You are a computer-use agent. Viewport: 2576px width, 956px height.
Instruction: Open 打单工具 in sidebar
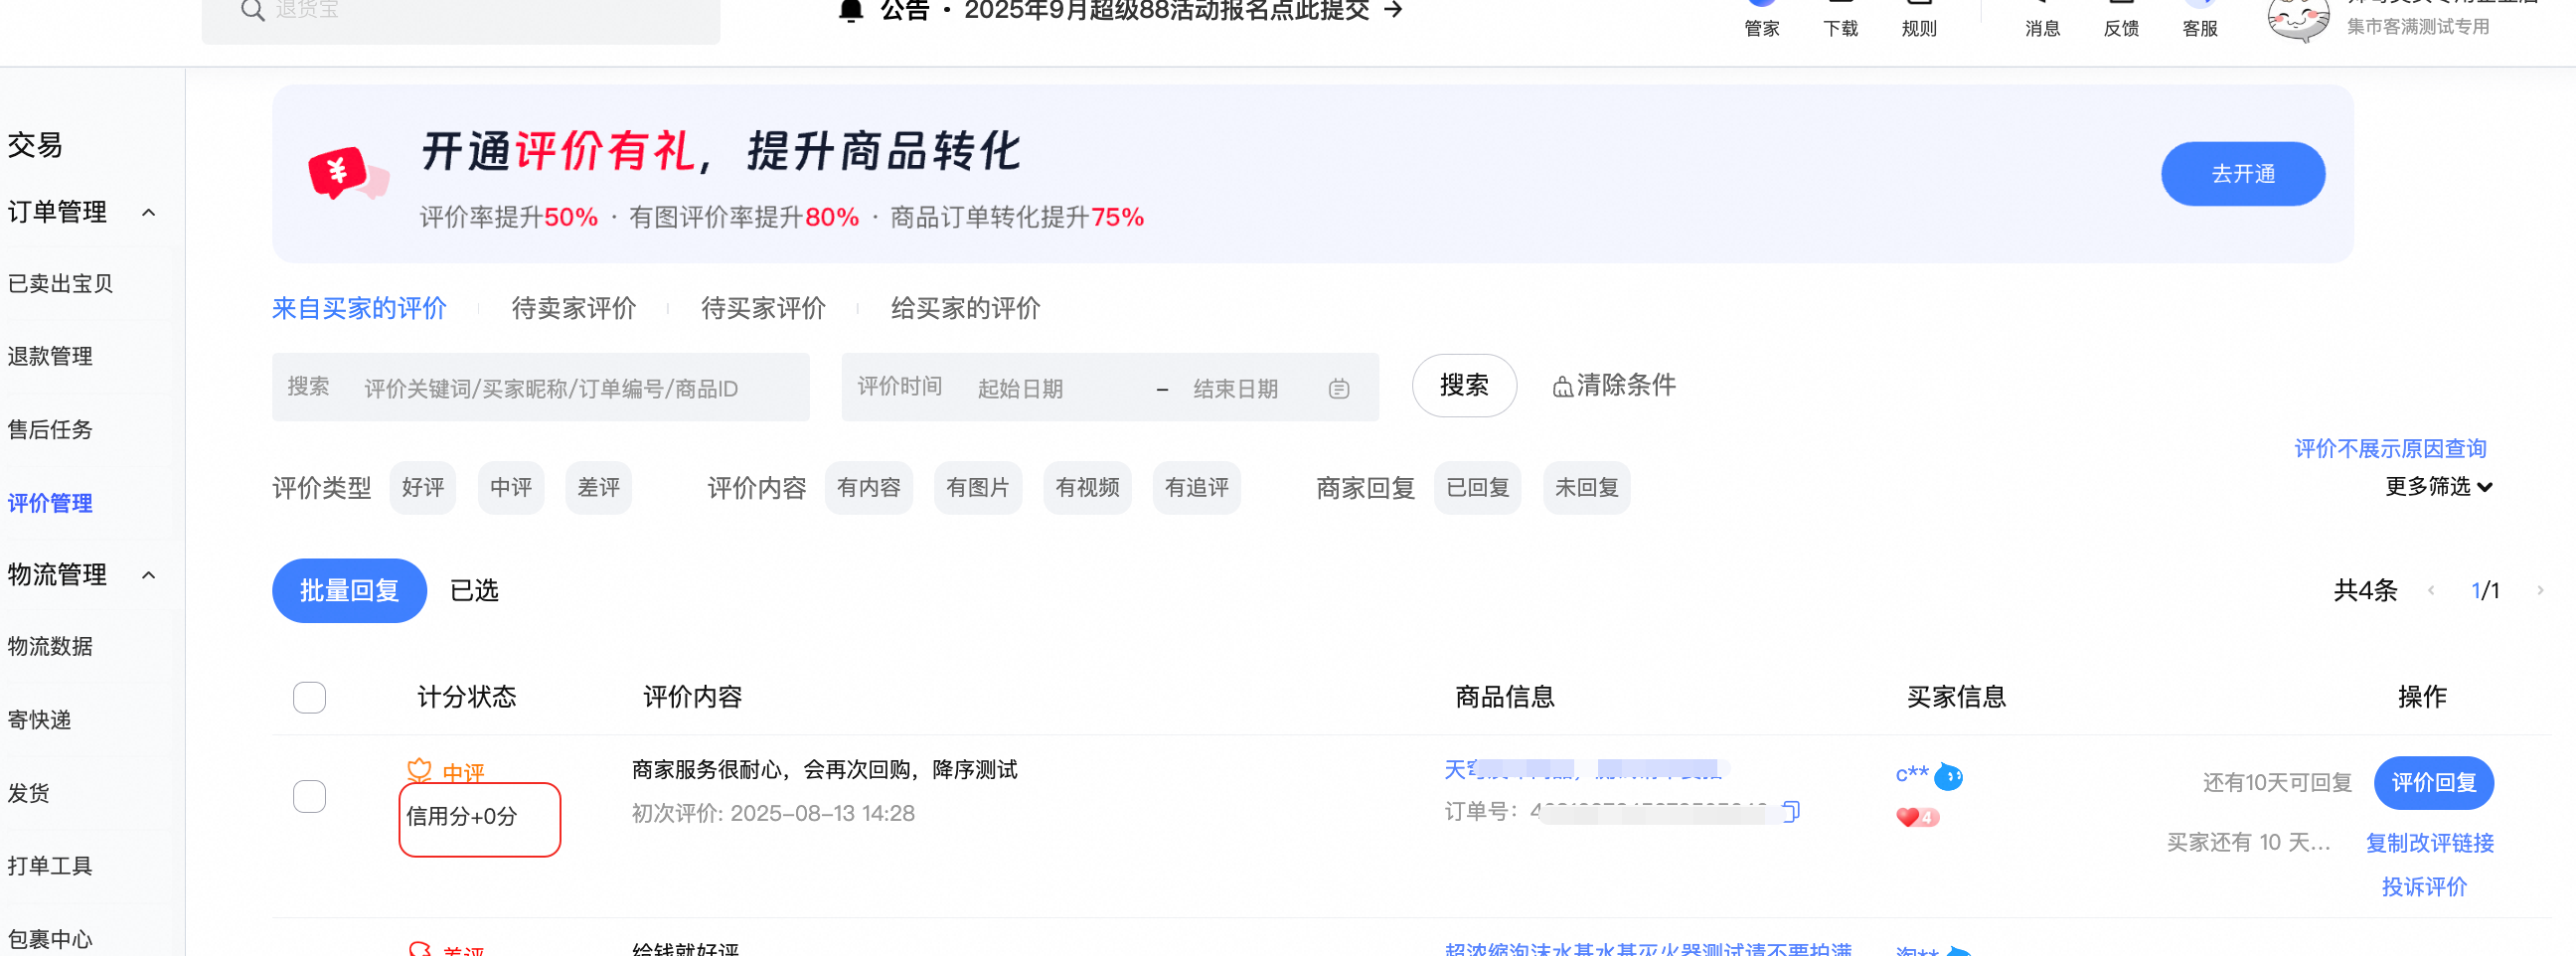[50, 866]
